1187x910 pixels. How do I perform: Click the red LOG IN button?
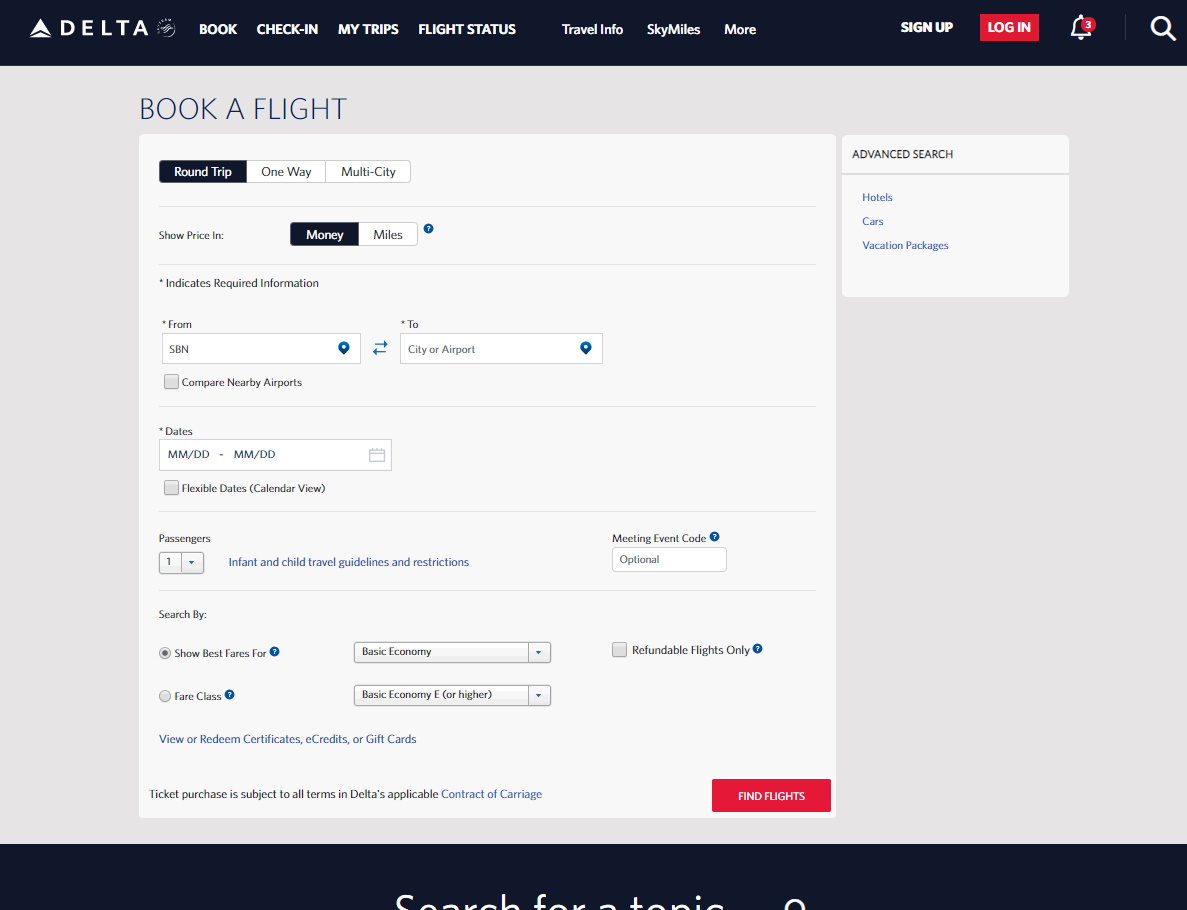[1009, 27]
